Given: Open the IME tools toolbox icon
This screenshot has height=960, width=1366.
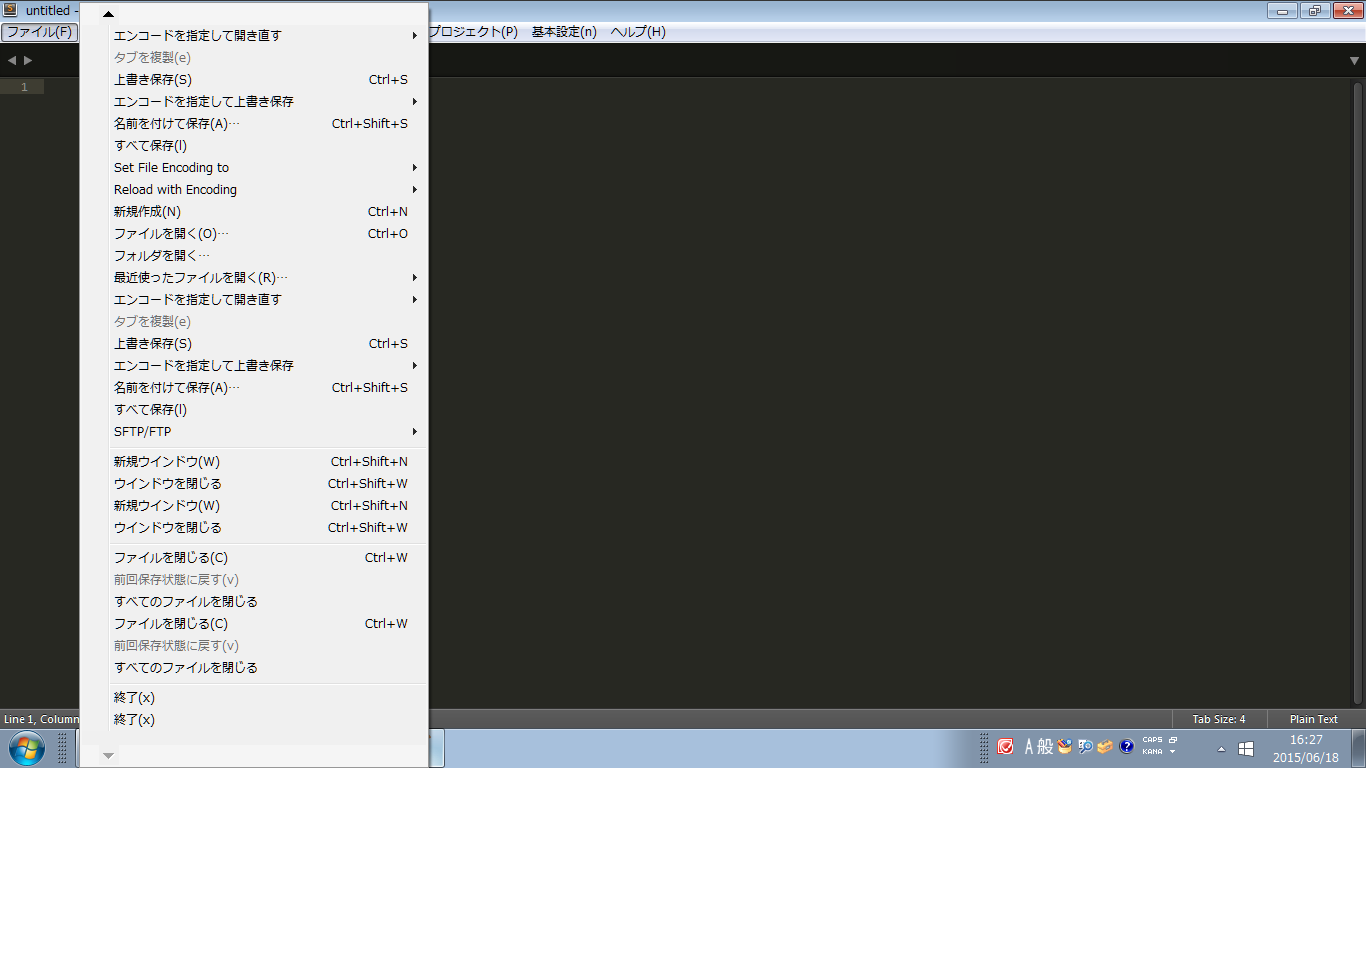Looking at the screenshot, I should (1105, 747).
